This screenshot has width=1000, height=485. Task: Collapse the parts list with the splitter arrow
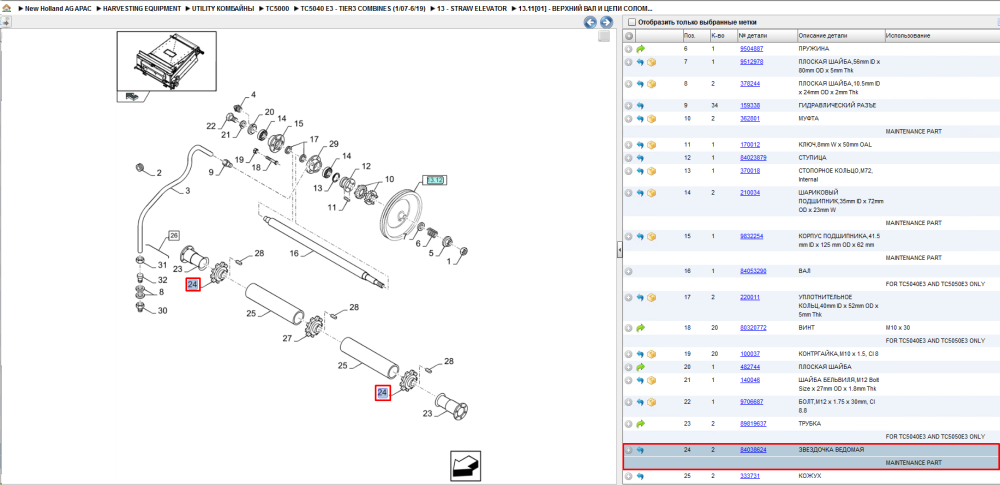coord(619,251)
